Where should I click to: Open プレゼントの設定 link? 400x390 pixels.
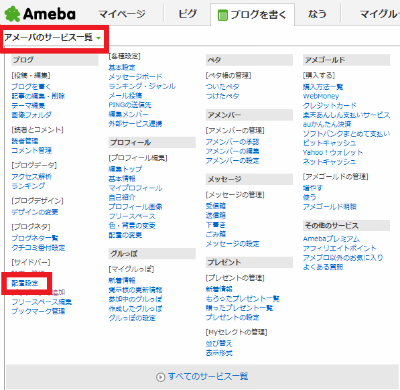[x=232, y=317]
